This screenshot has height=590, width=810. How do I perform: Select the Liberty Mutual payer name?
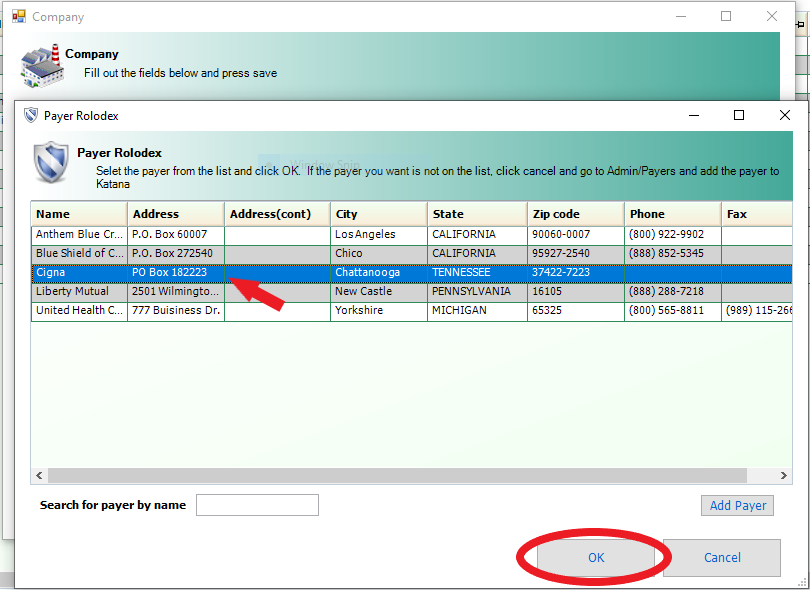click(80, 291)
